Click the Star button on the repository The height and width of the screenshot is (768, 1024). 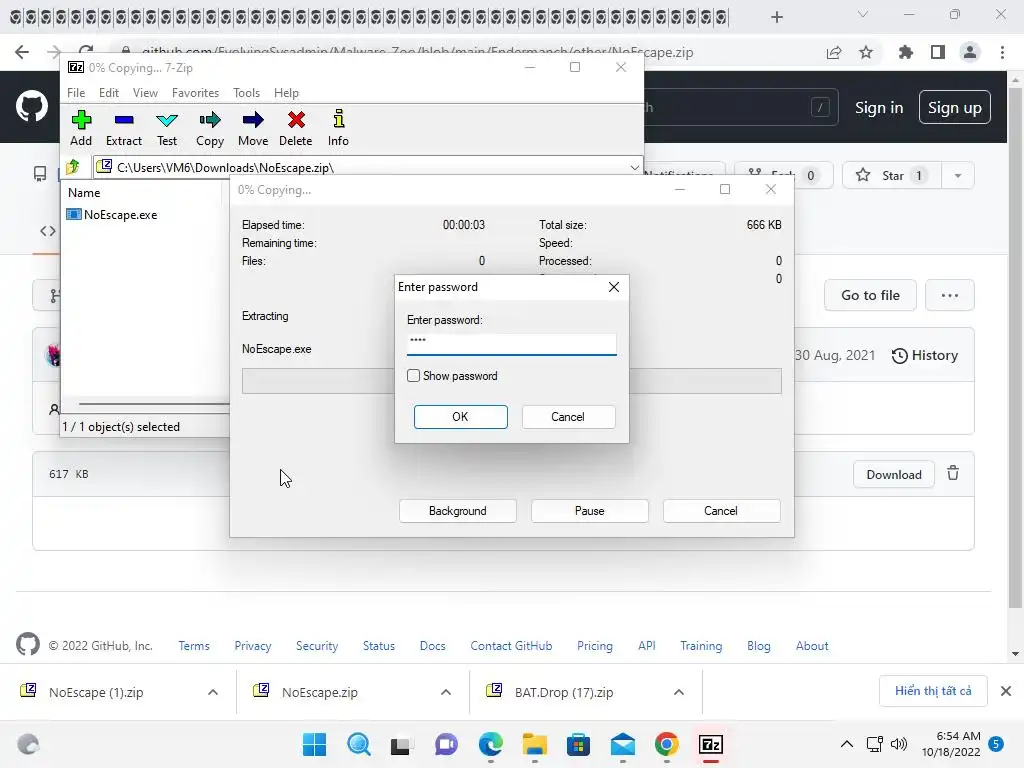[x=892, y=175]
